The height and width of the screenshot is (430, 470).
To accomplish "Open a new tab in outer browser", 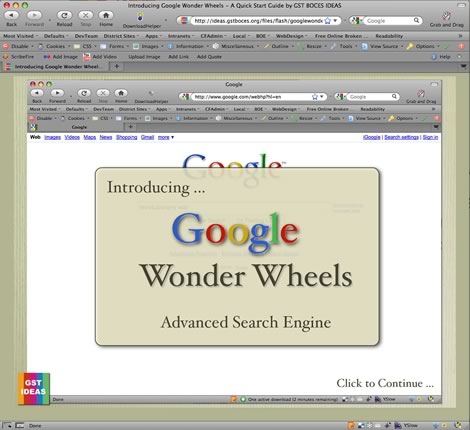I will point(117,66).
